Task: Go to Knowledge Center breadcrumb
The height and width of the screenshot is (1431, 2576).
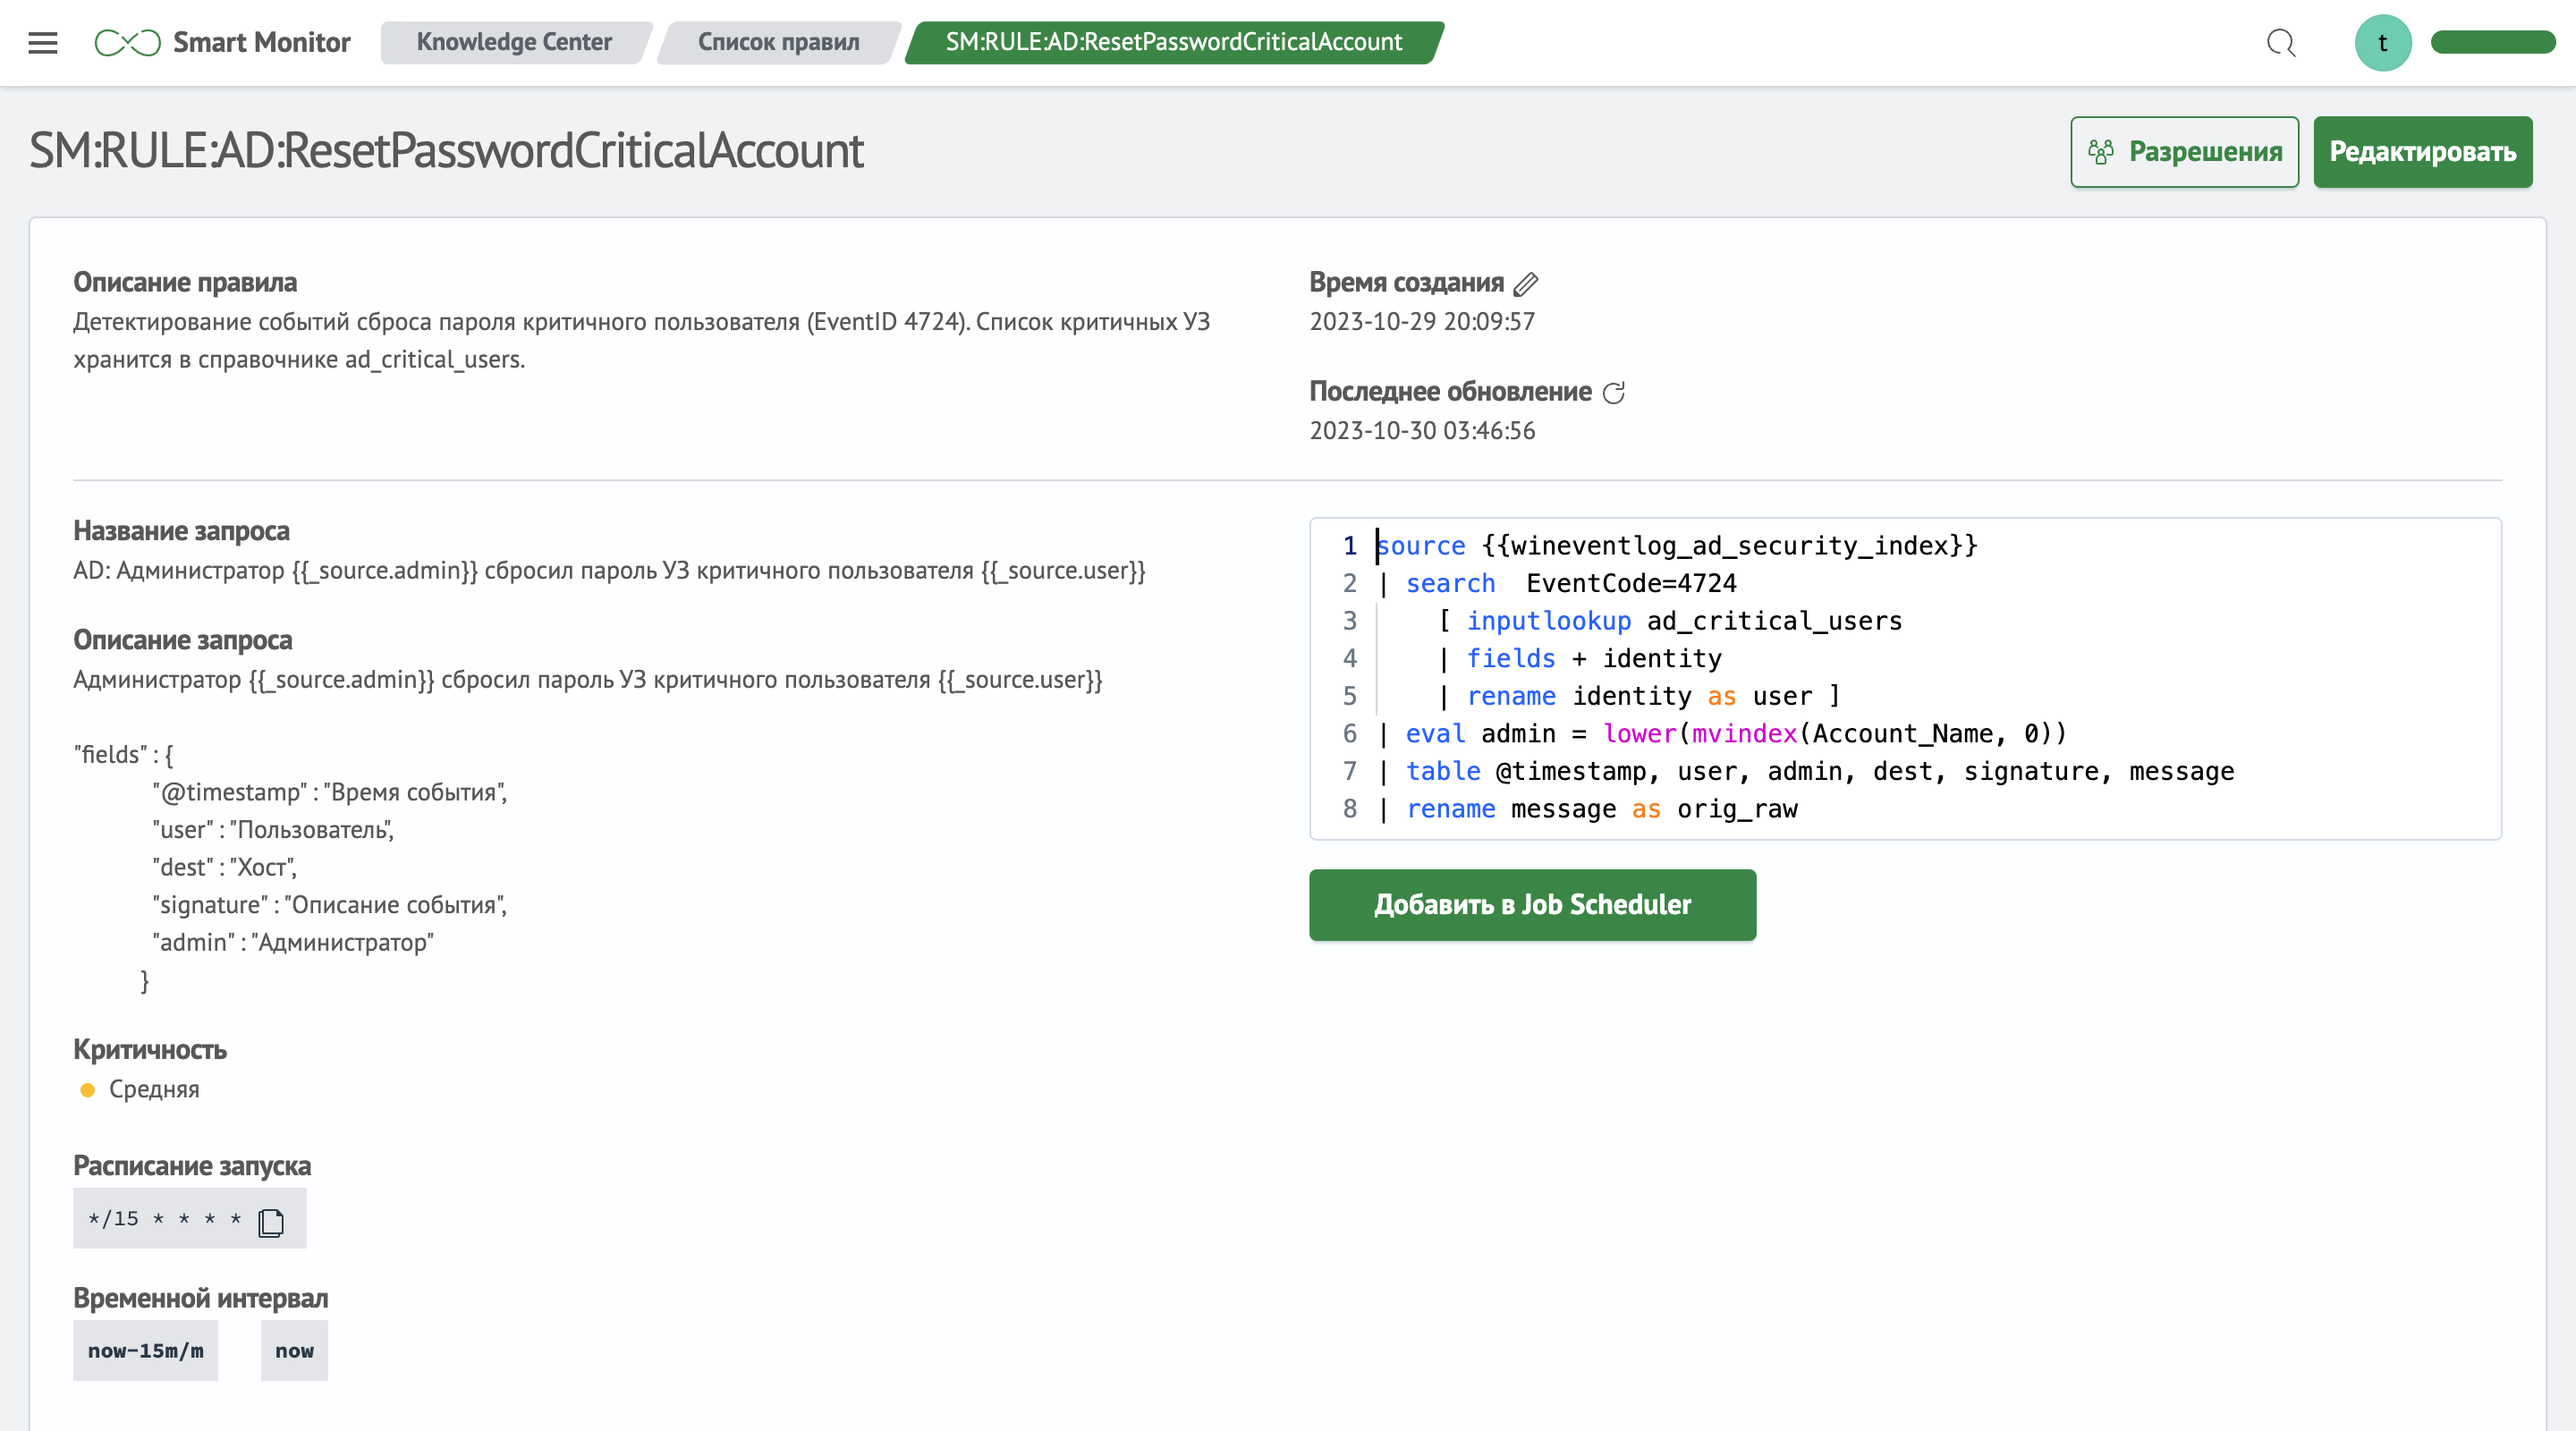Action: (514, 42)
